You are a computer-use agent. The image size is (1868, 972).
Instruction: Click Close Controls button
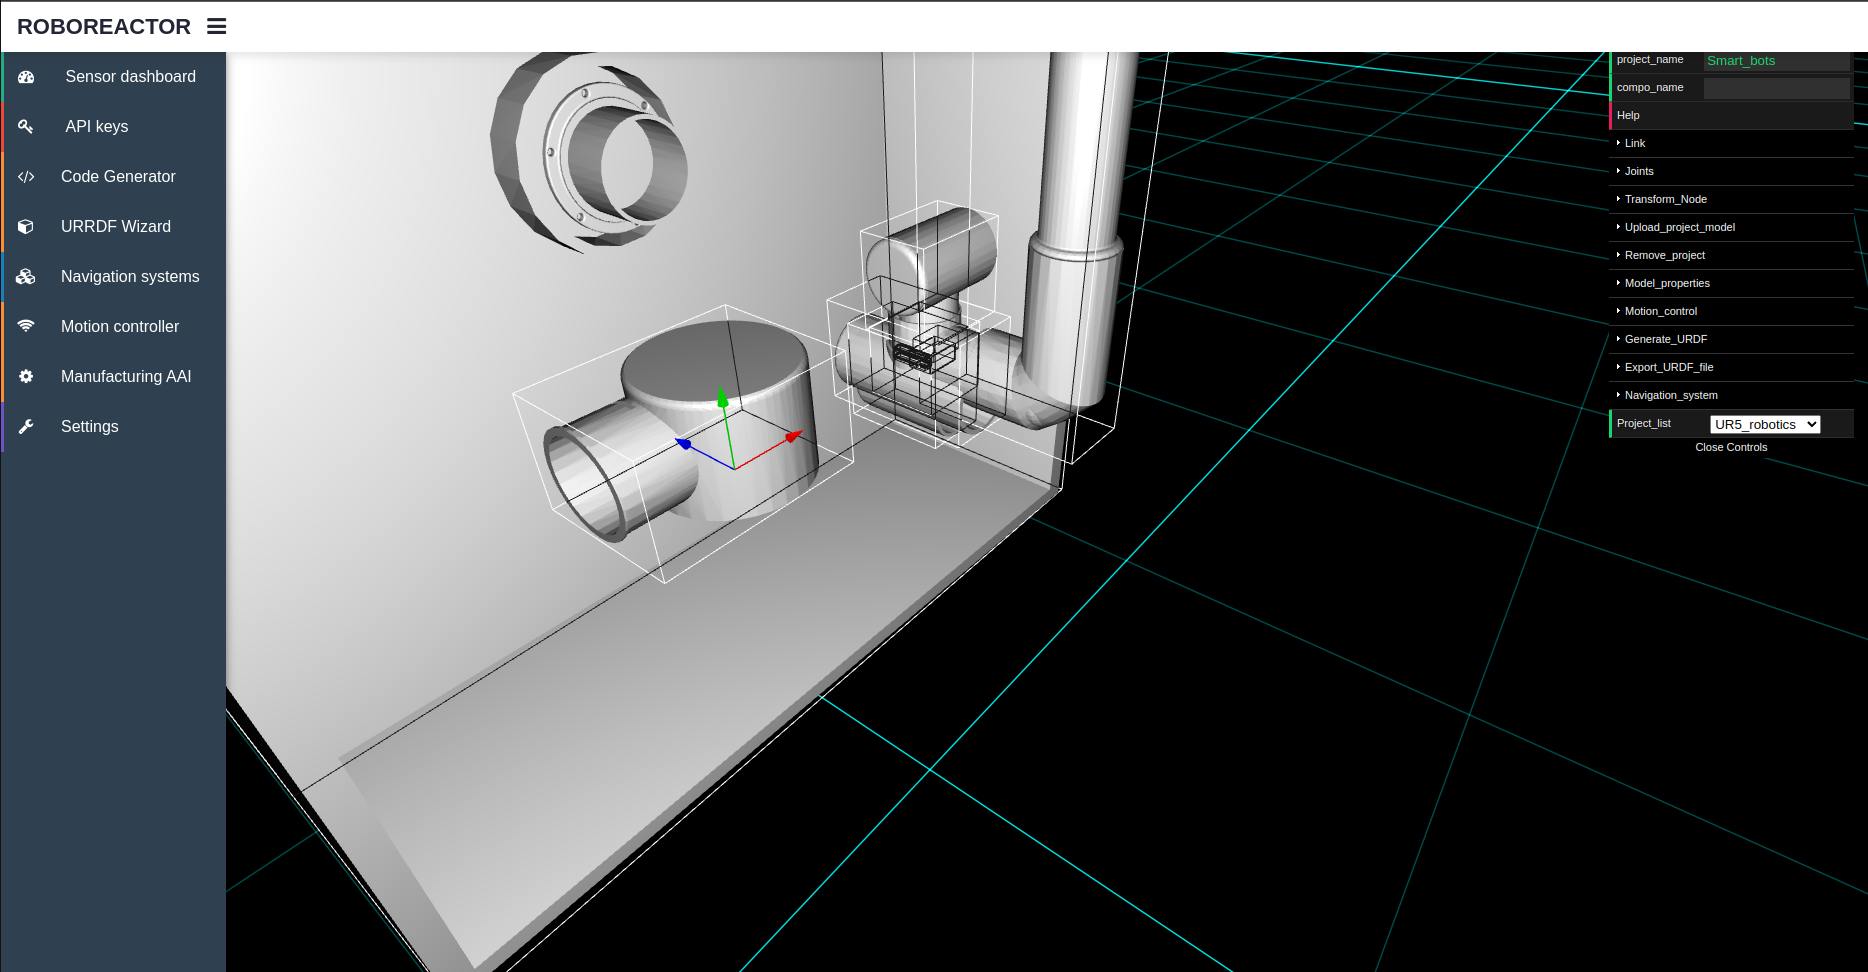coord(1731,448)
